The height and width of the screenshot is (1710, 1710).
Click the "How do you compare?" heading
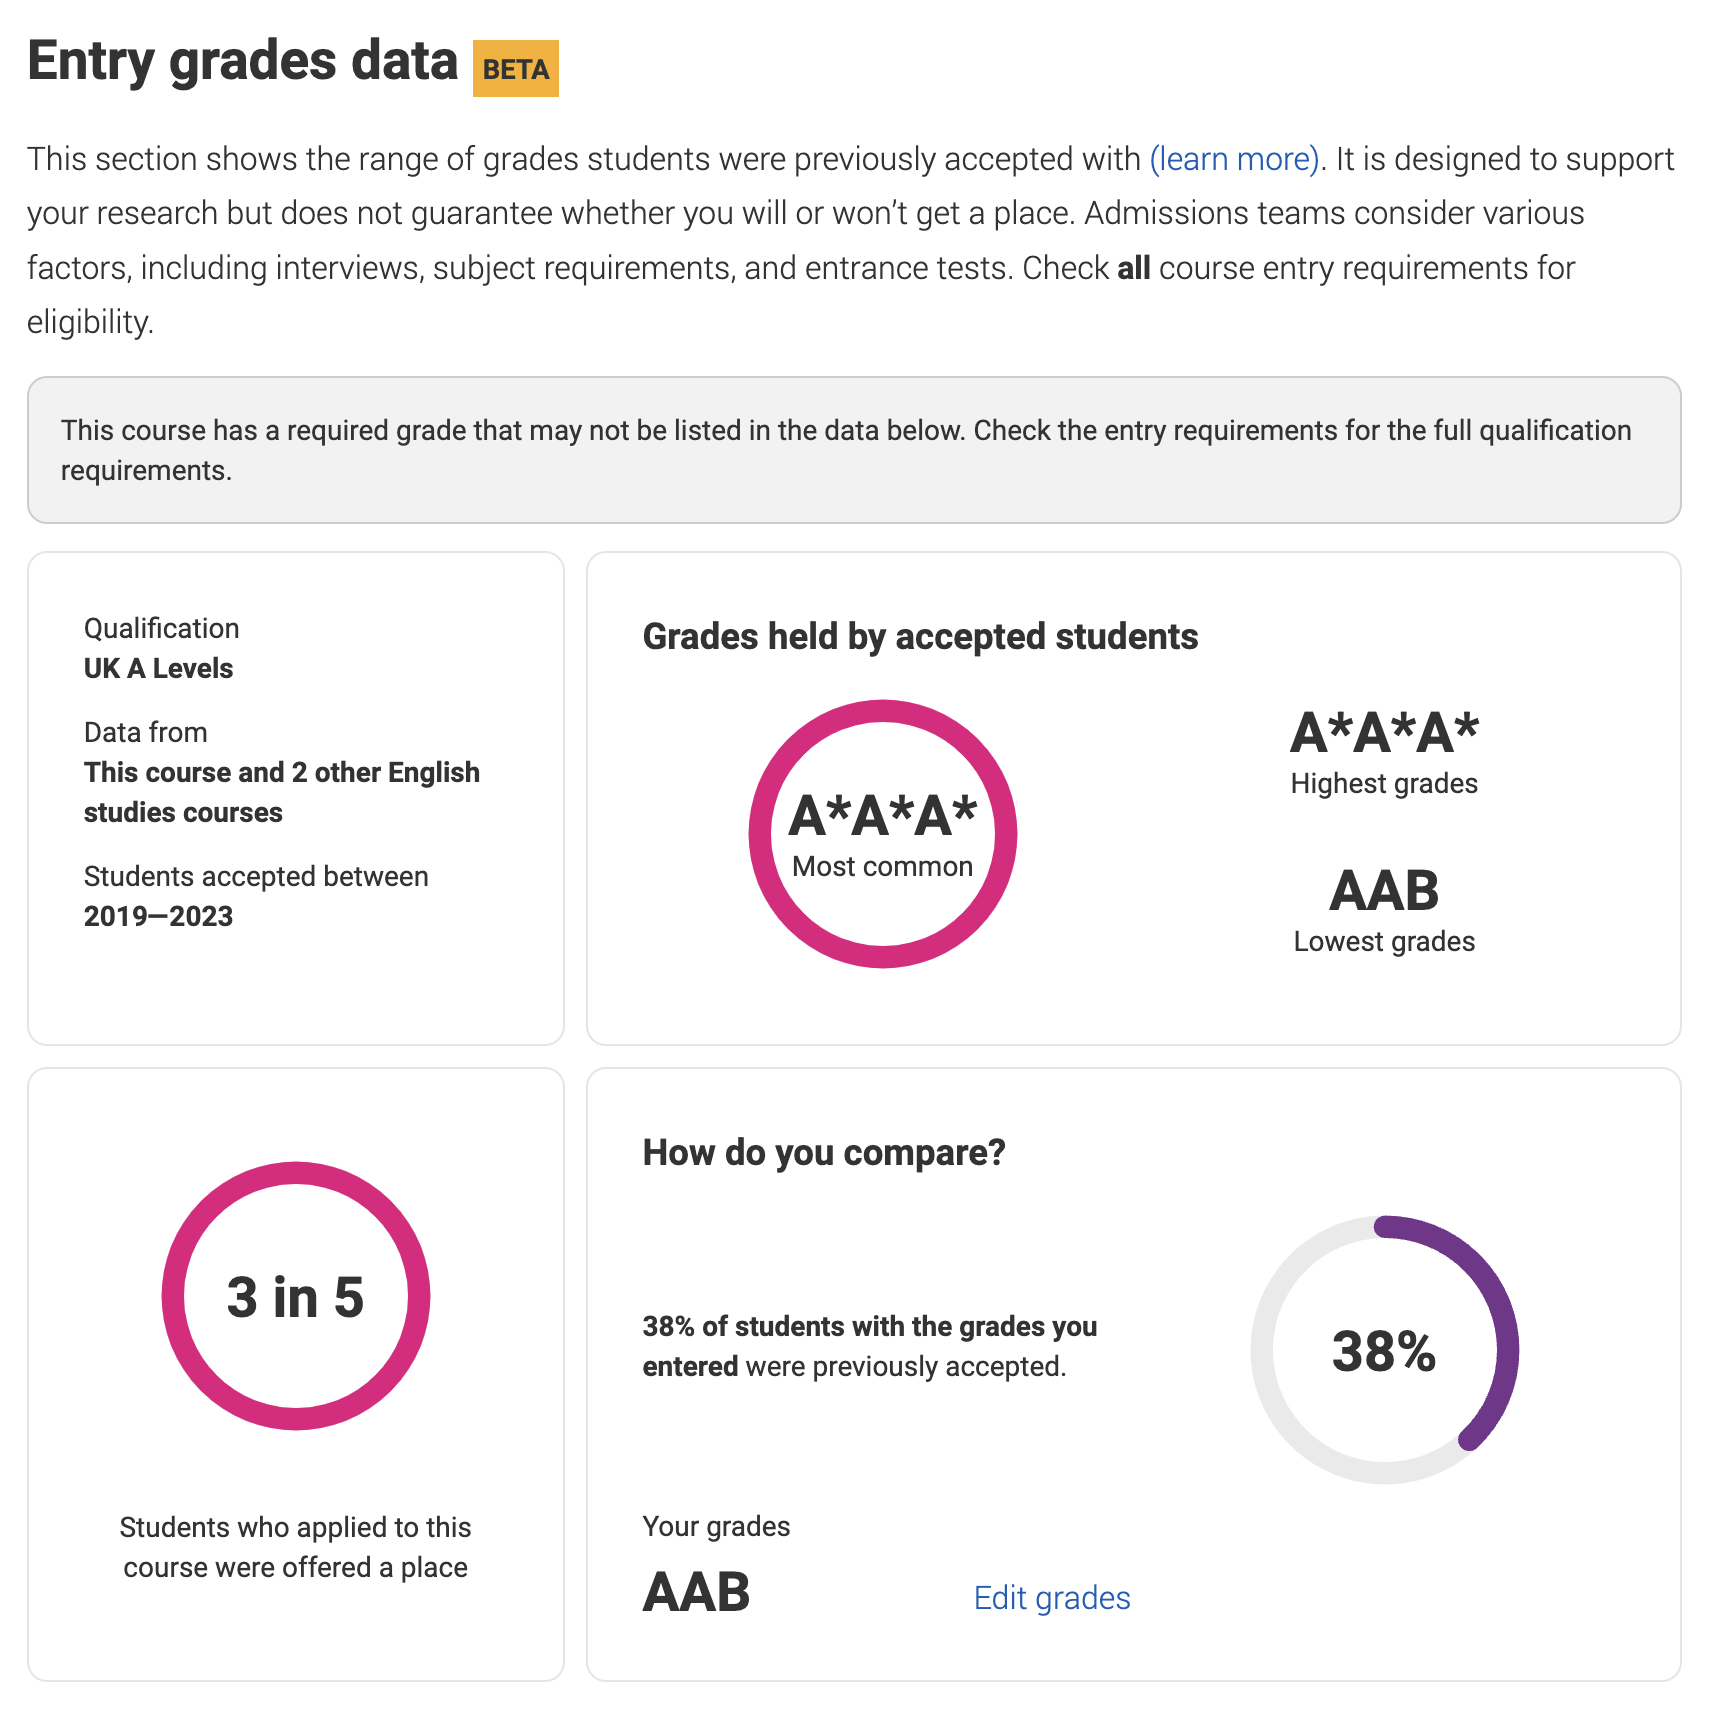pos(824,1153)
